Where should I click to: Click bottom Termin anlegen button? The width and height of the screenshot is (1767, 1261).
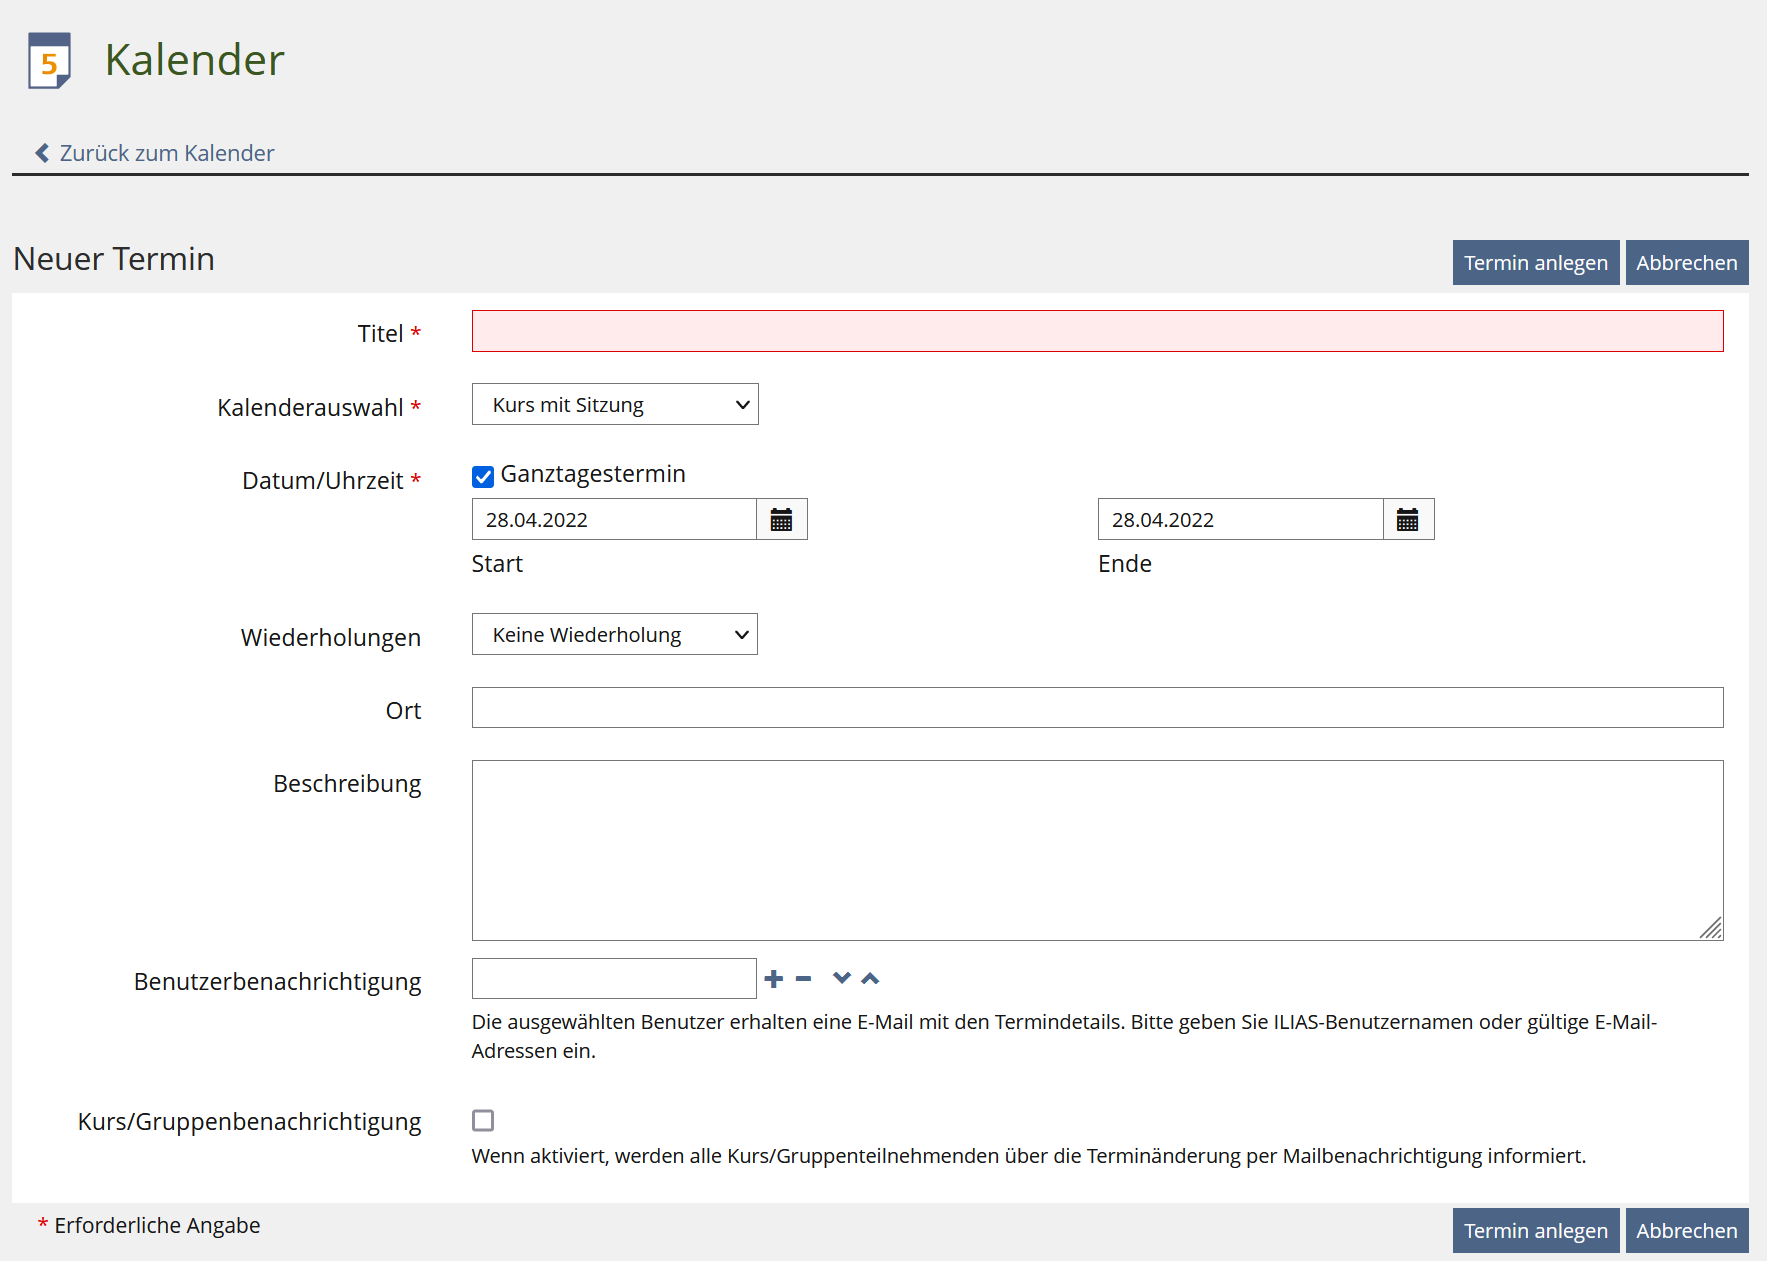(x=1535, y=1231)
